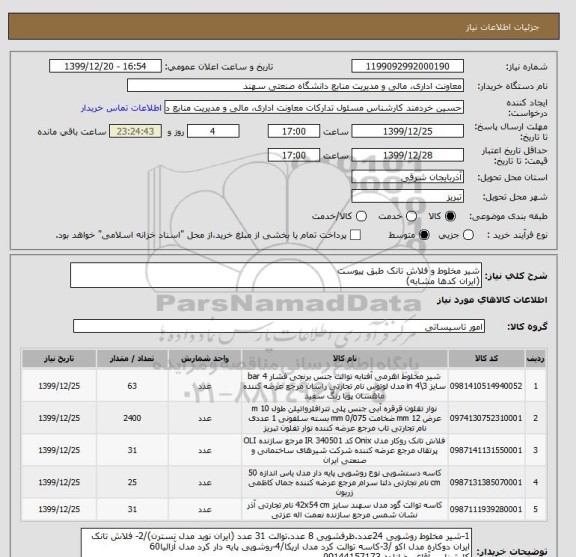Toggle the اسناد خزانه اسلامی payment checkbox
Viewport: 576px width, 557px height.
(x=355, y=235)
